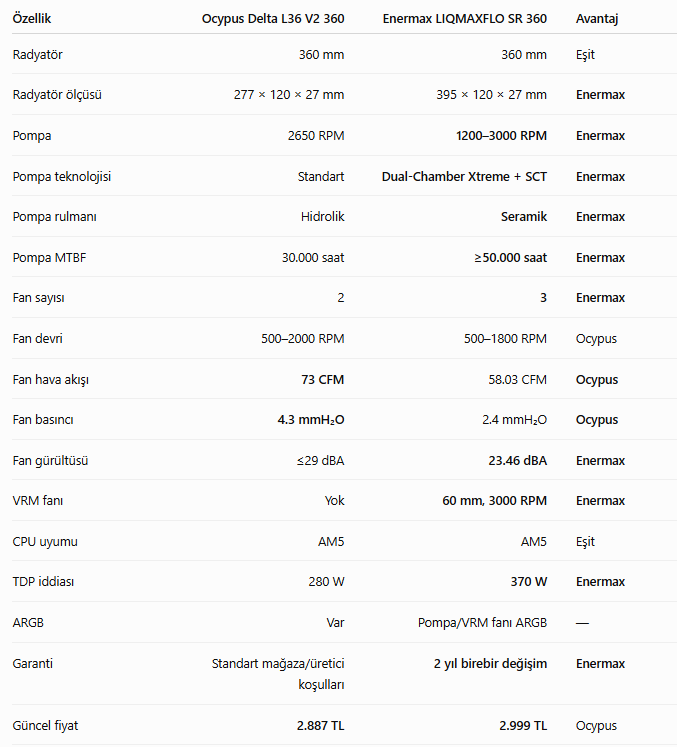The image size is (677, 747).
Task: Select the Pompa/VRM fanı ARGB cell
Action: click(482, 623)
